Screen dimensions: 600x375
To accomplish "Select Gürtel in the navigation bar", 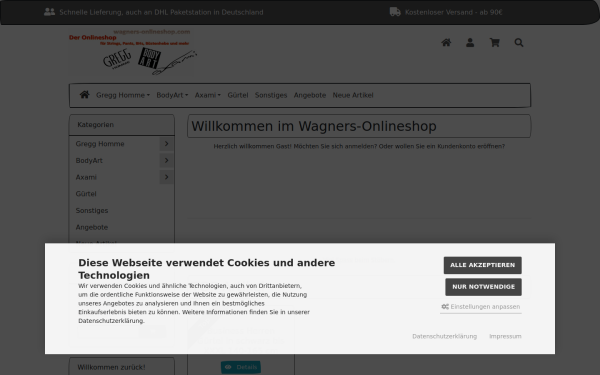I will pyautogui.click(x=238, y=95).
